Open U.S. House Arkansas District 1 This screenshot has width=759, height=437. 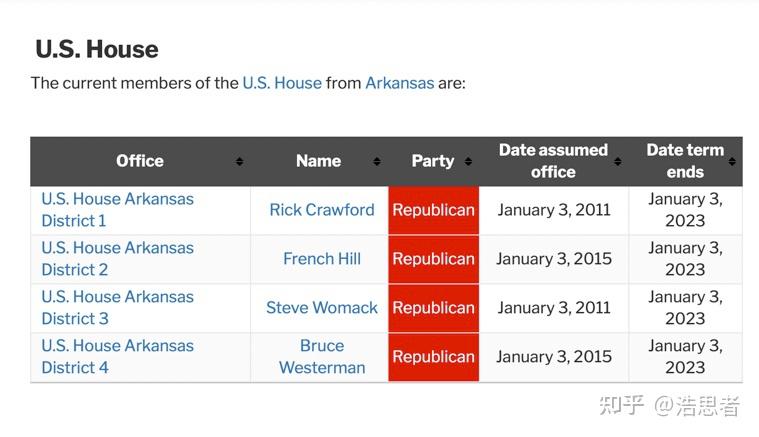tap(117, 209)
